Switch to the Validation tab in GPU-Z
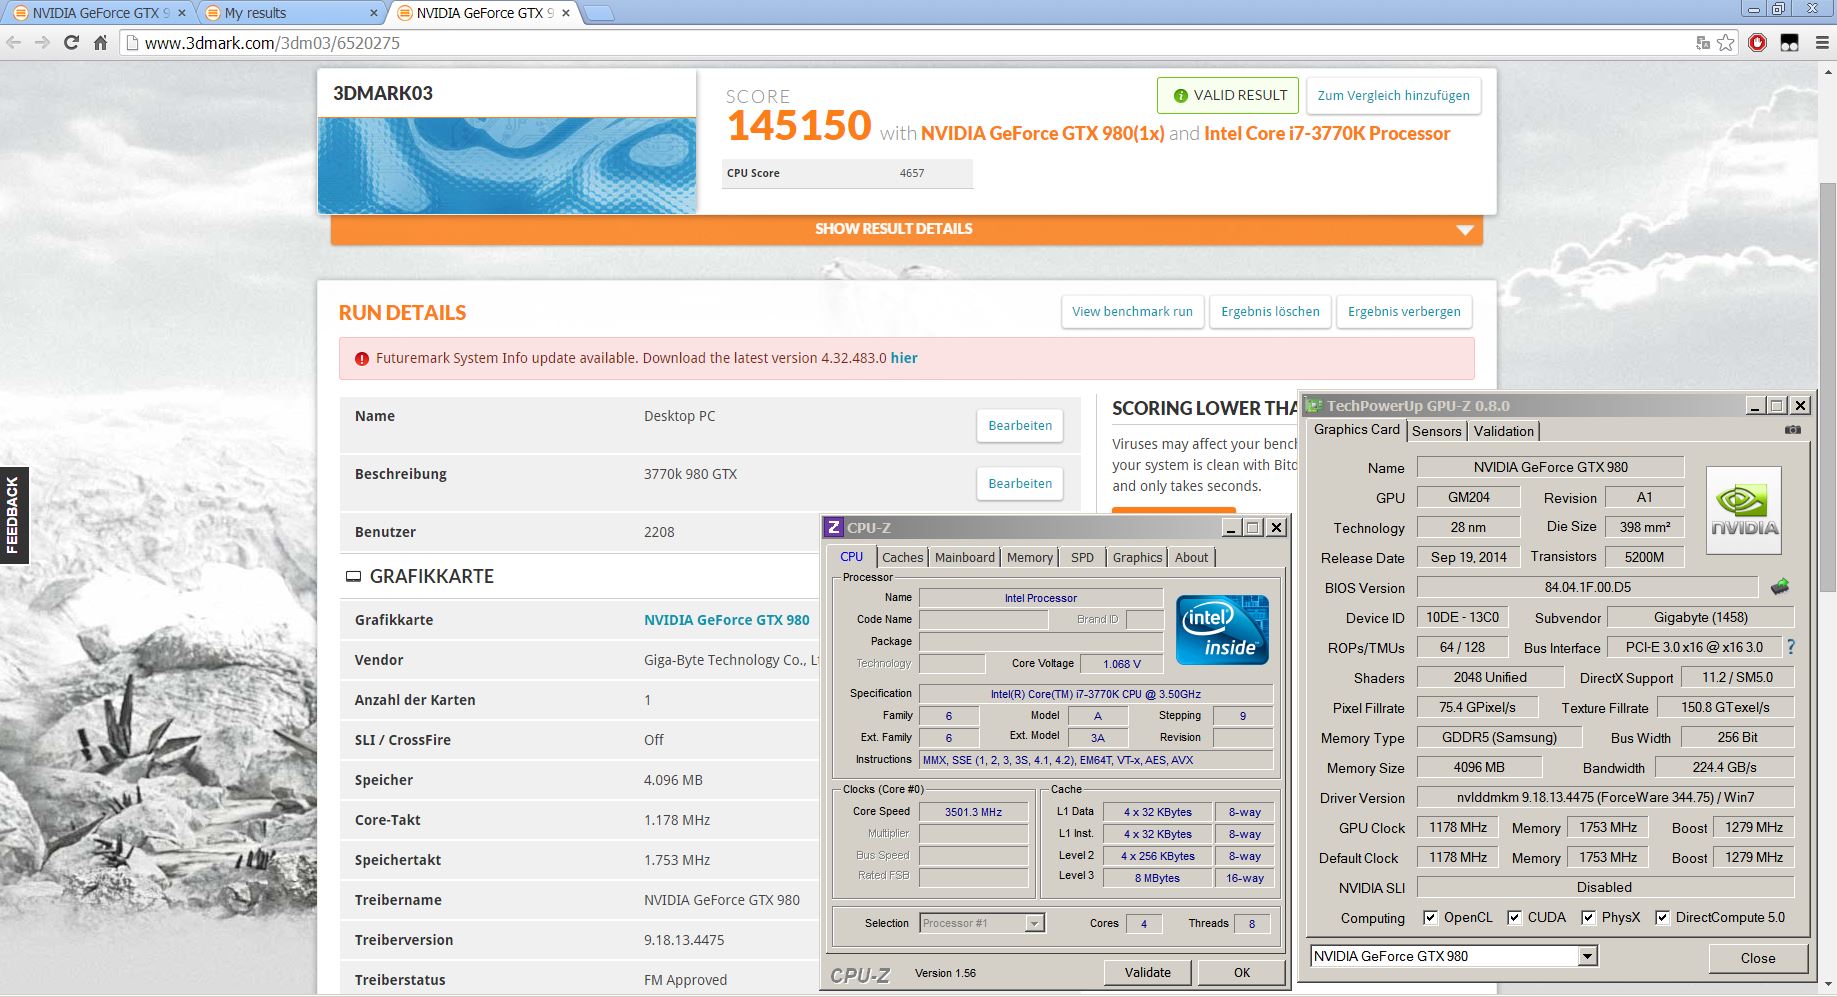Screen dimensions: 1837x997 (1503, 431)
